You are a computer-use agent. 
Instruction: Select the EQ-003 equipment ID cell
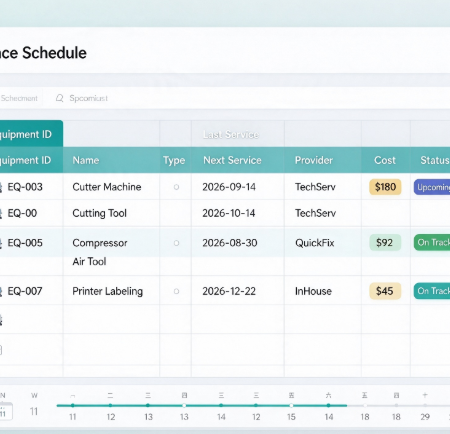(x=25, y=187)
